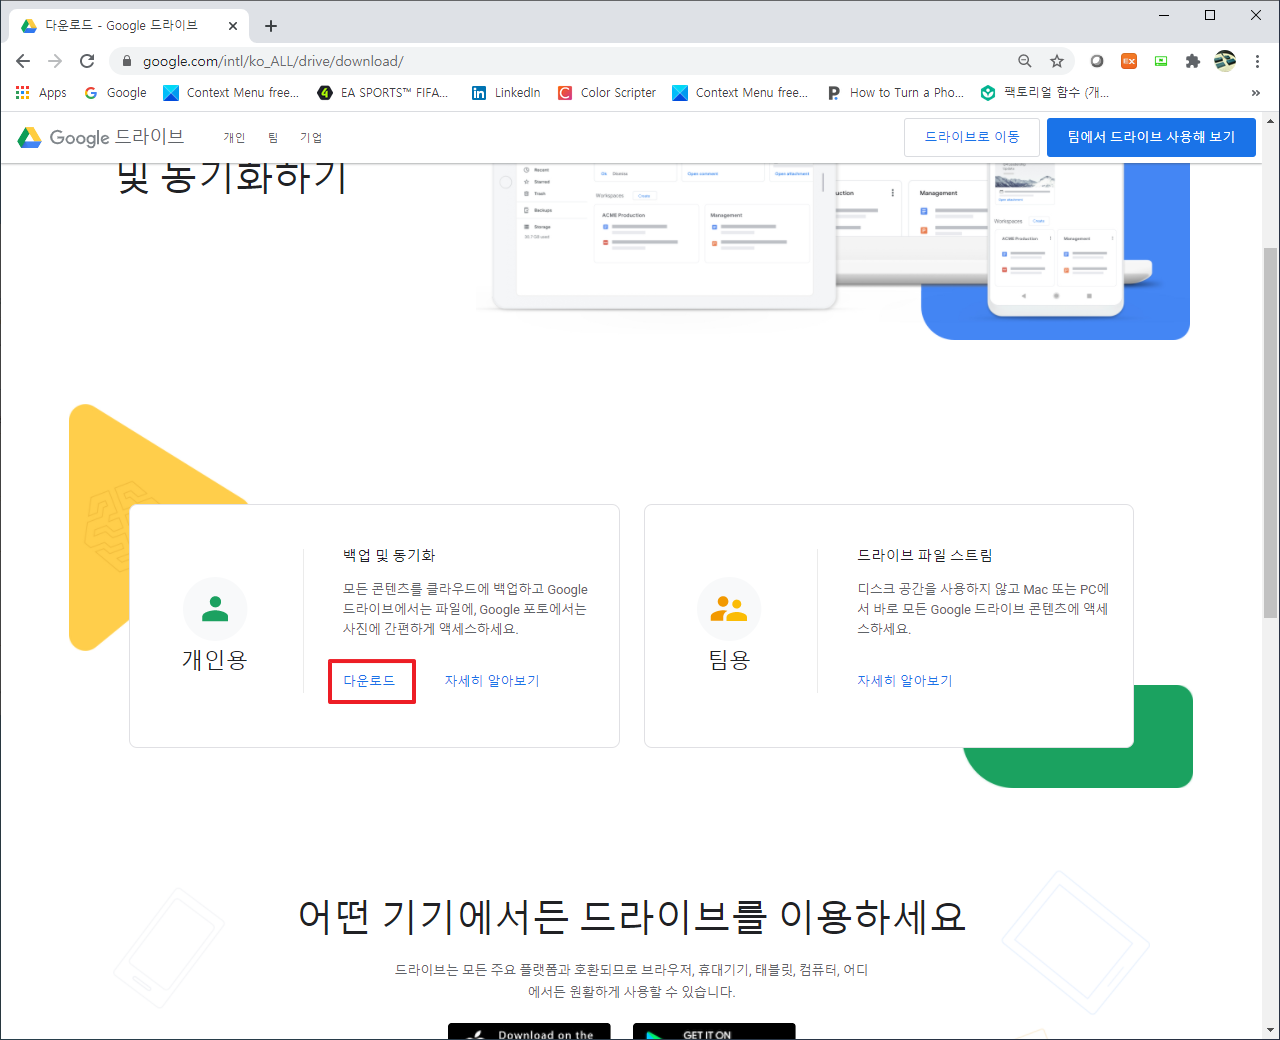Click the 어떤 기기에서든 드라이브를 이용하세요 heading
Image resolution: width=1280 pixels, height=1040 pixels.
pos(632,916)
